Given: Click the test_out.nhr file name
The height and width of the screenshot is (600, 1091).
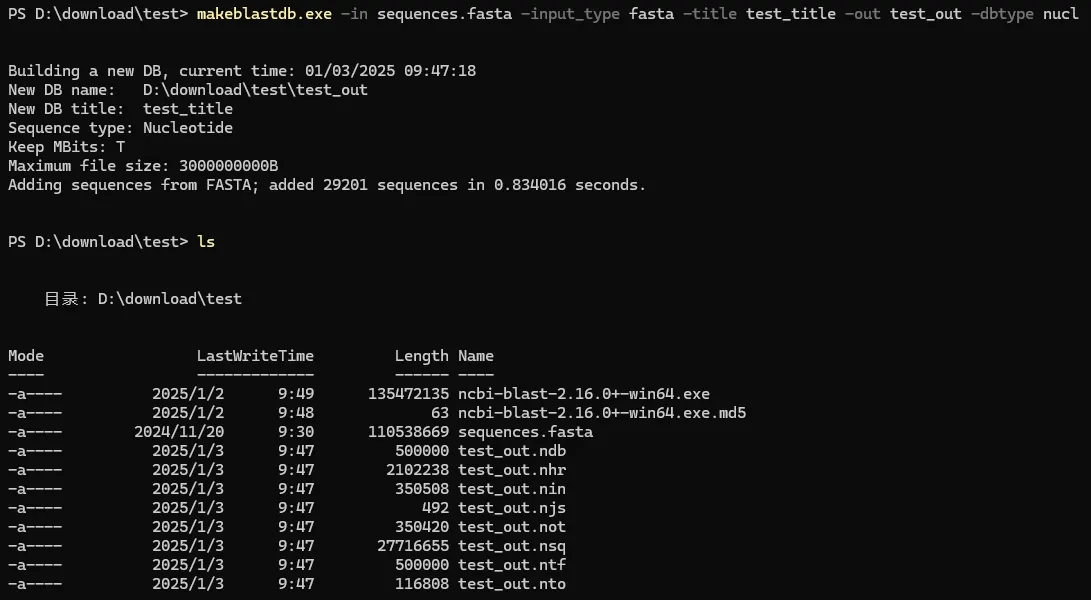Looking at the screenshot, I should pyautogui.click(x=511, y=470).
